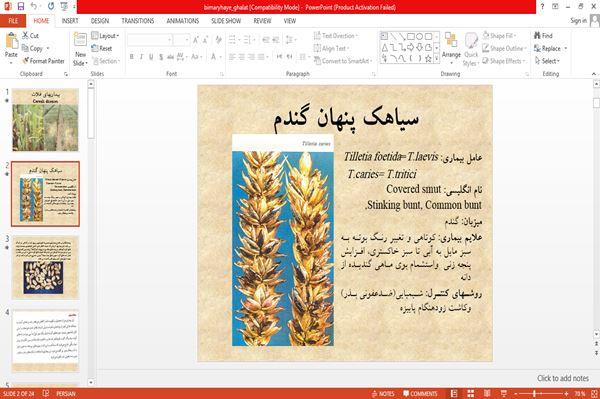Click the Reset slide button
The height and width of the screenshot is (399, 600).
click(102, 48)
